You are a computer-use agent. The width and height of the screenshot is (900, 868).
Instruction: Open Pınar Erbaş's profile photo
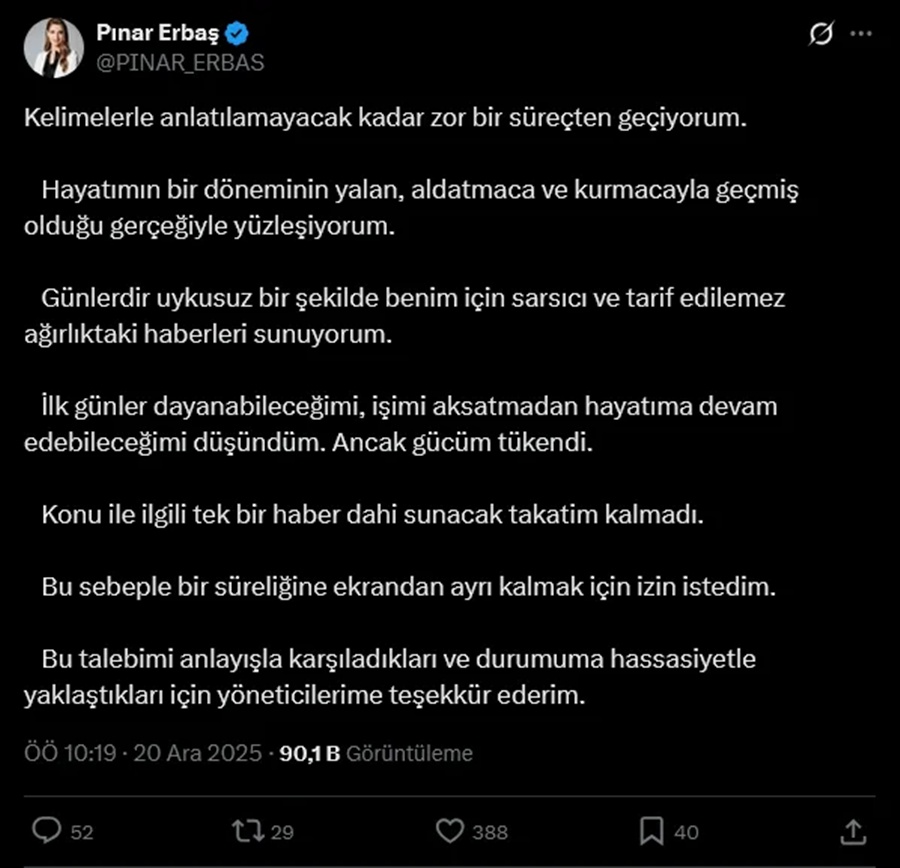point(55,47)
